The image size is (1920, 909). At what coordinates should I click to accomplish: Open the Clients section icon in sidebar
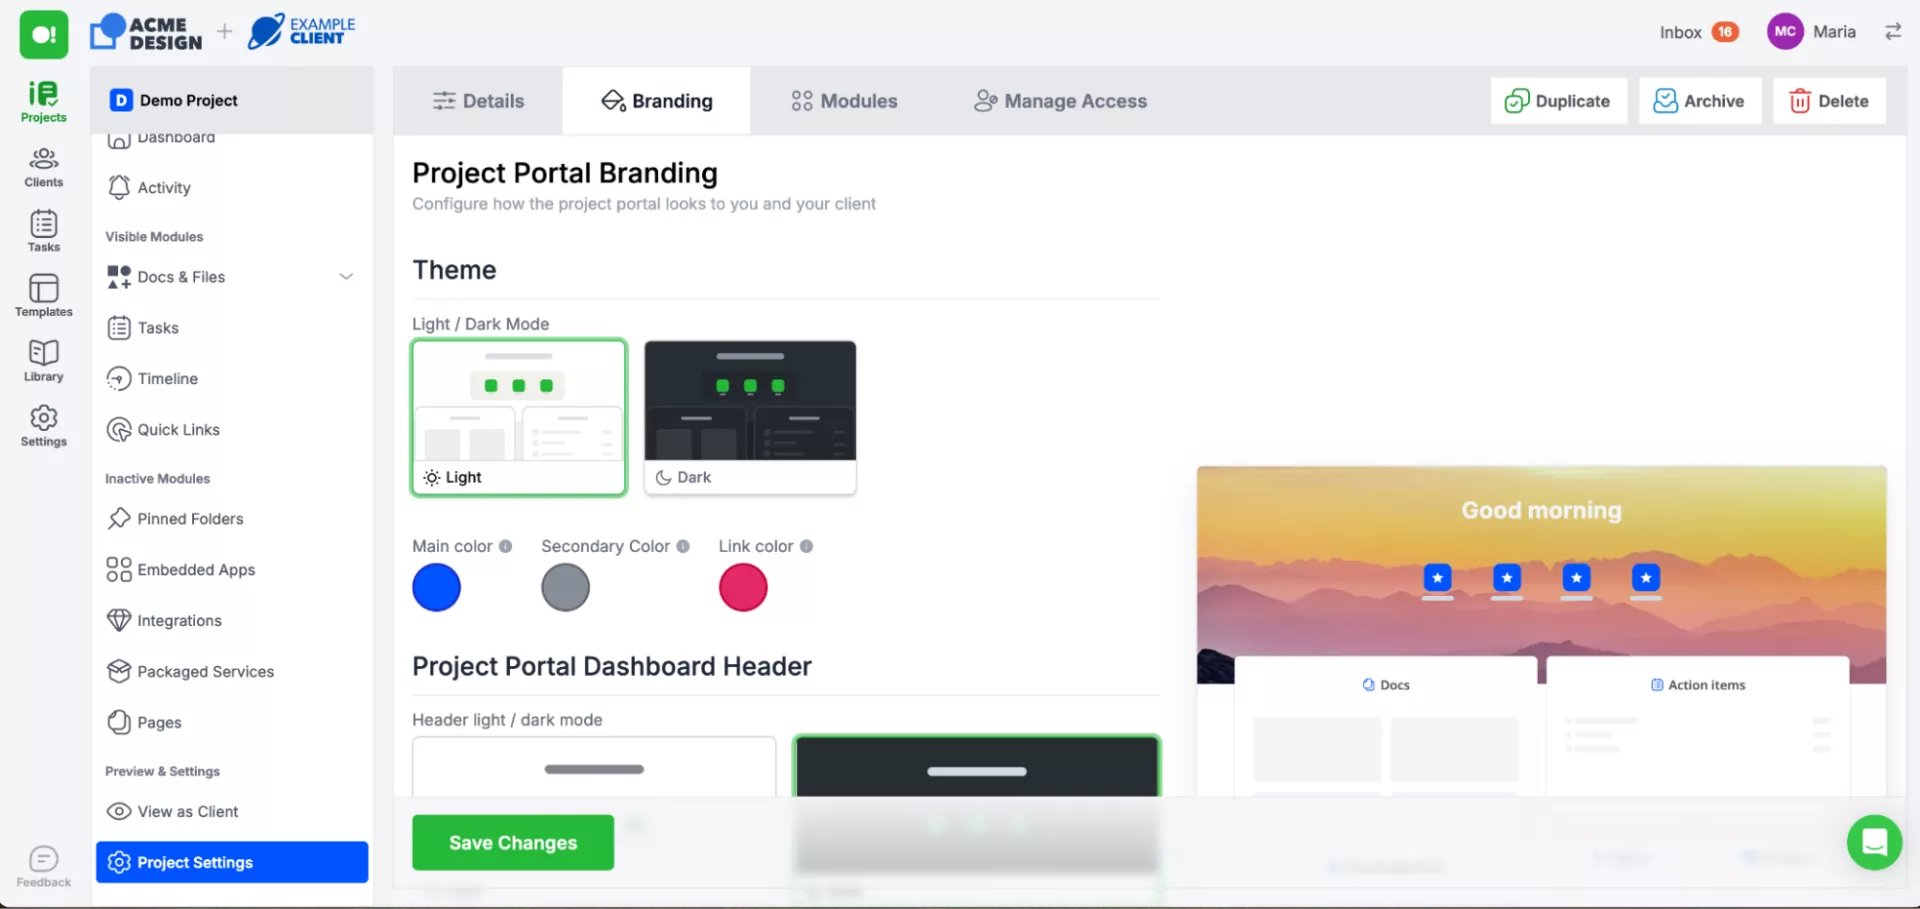click(x=43, y=167)
